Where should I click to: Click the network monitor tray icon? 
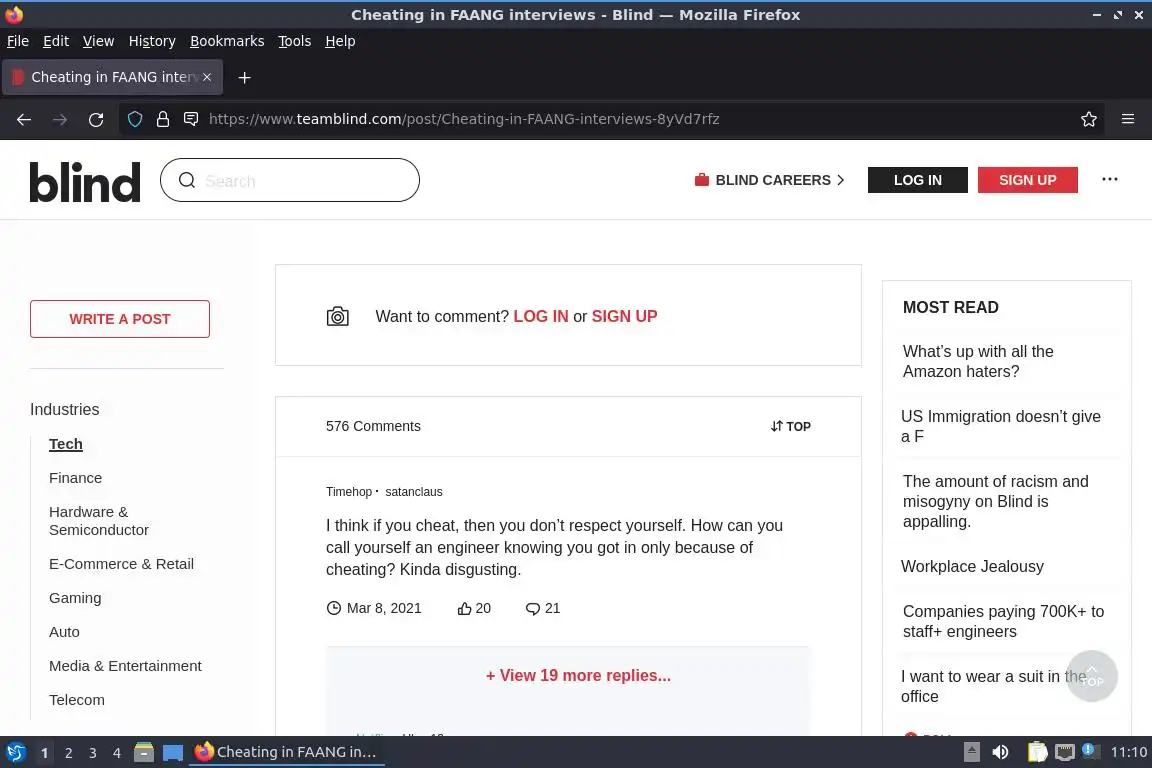coord(1065,753)
